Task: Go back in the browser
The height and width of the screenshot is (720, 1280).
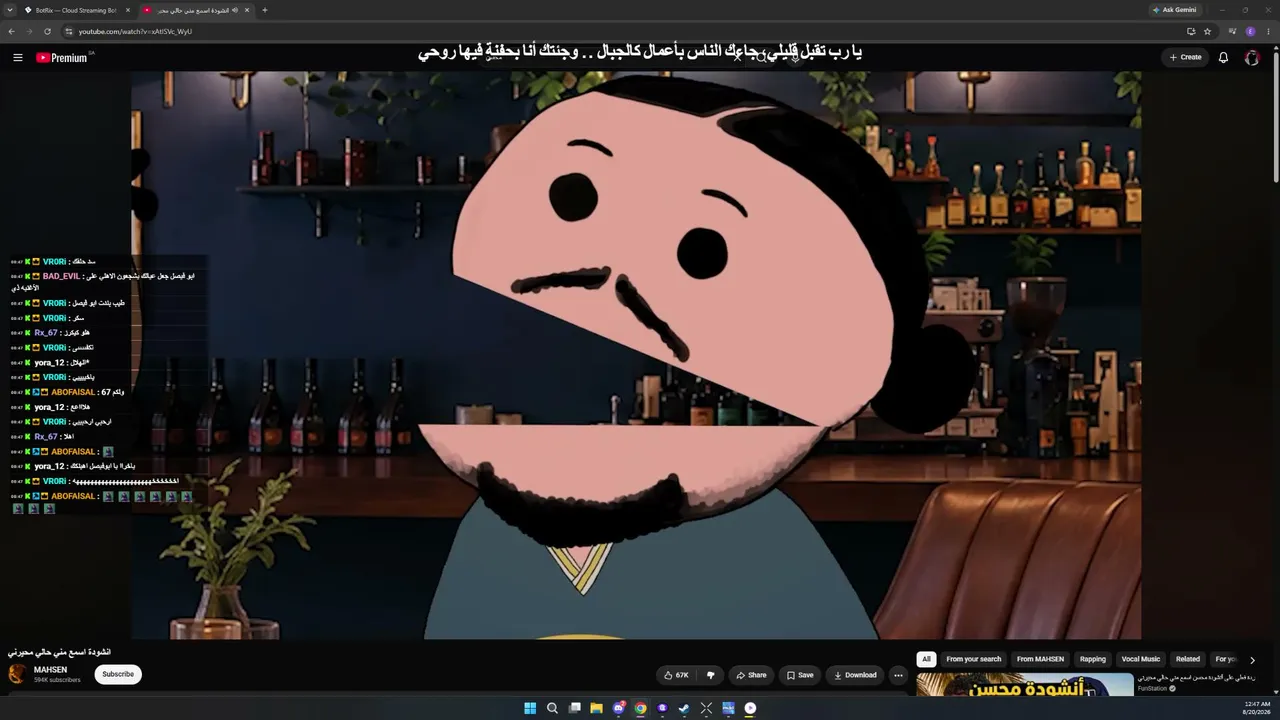Action: point(11,31)
